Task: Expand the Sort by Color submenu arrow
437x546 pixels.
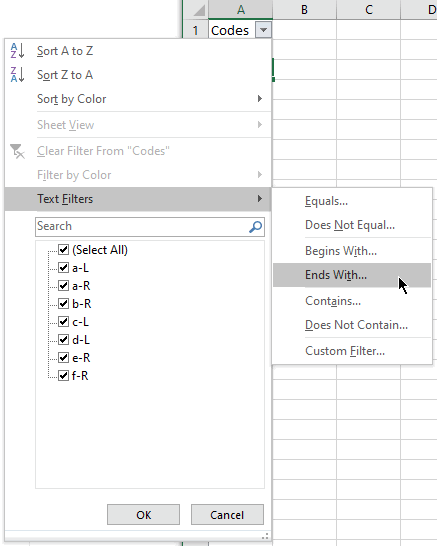Action: coord(260,99)
